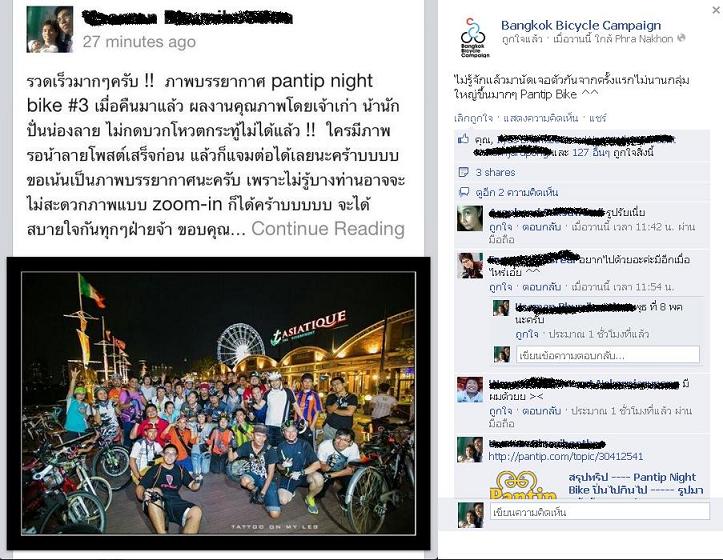The image size is (723, 560).
Task: Open the pantip.com/topic/30412541 link
Action: (566, 456)
